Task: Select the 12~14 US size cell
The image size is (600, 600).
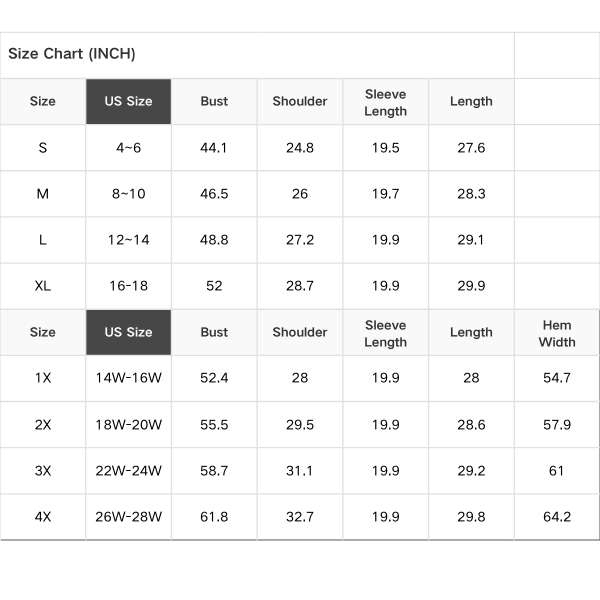Action: (129, 240)
